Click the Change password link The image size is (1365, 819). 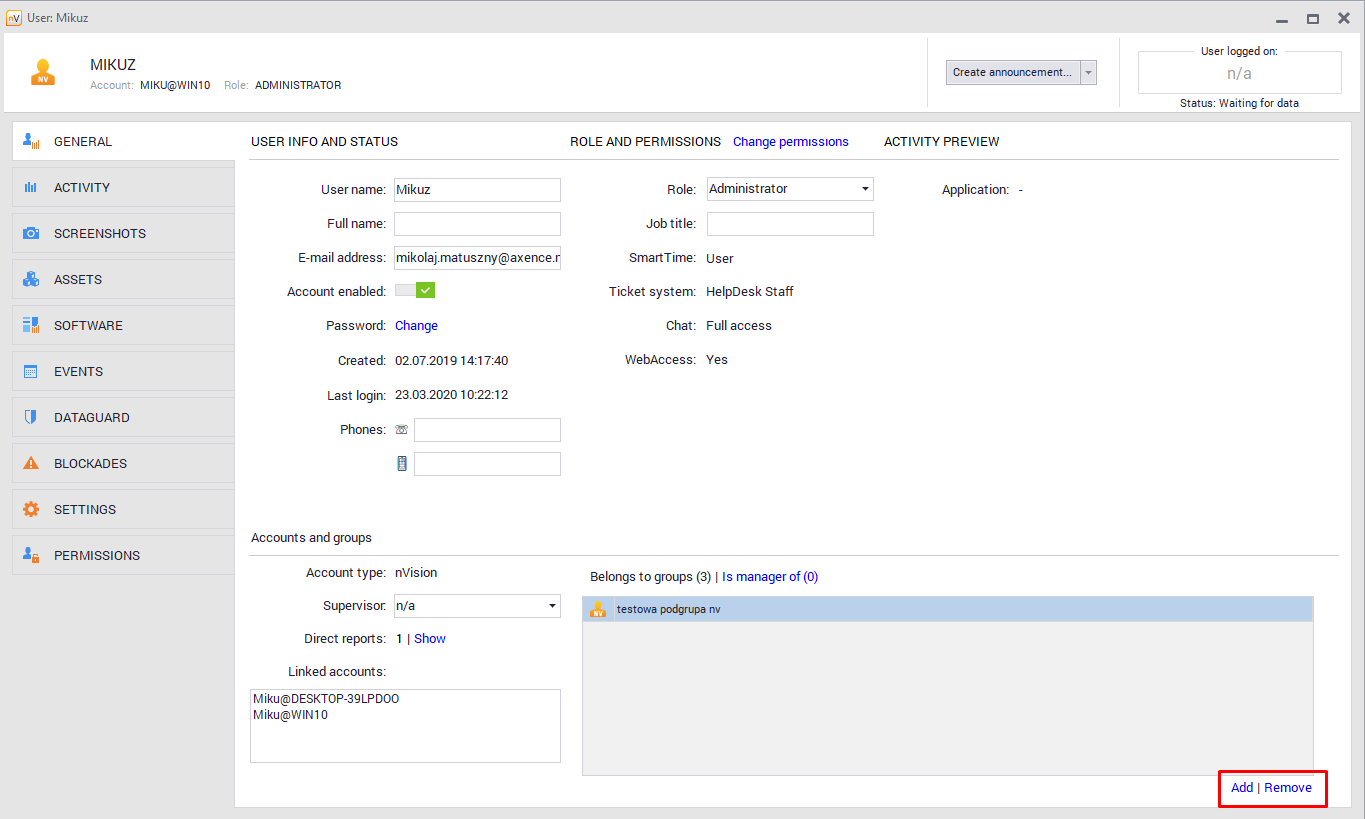(x=416, y=326)
